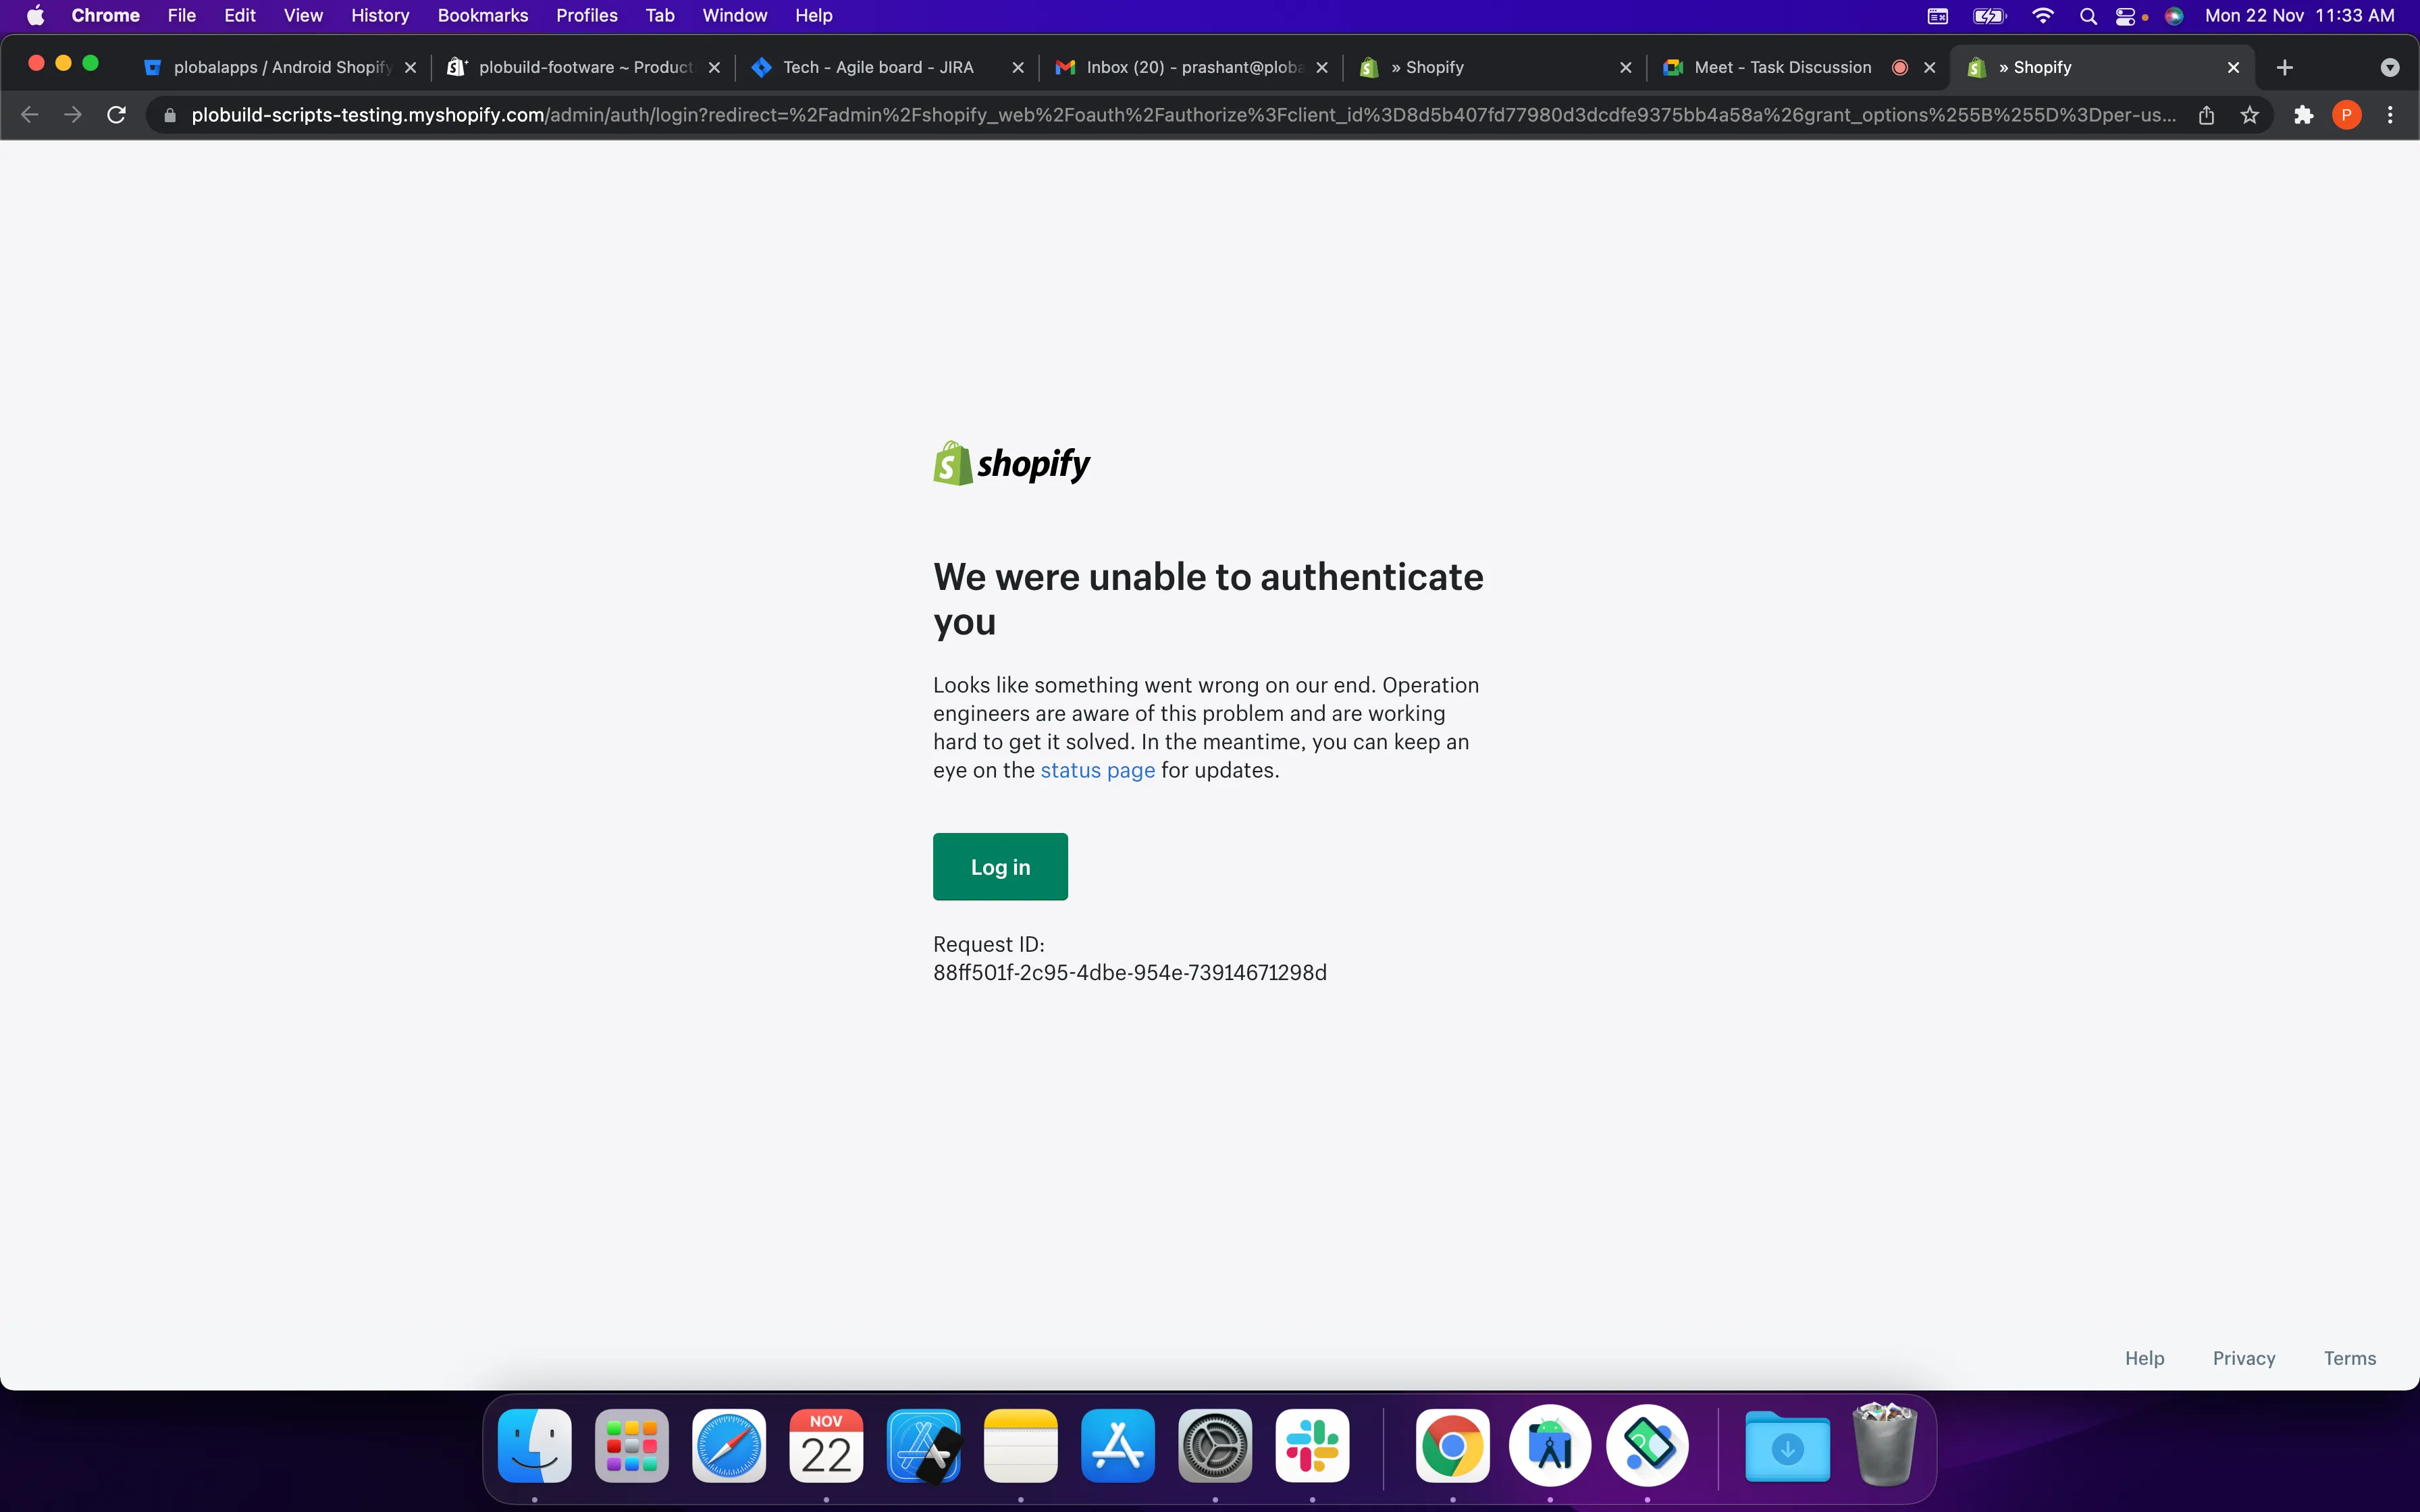The height and width of the screenshot is (1512, 2420).
Task: Open the Help footer link
Action: coord(2144,1358)
